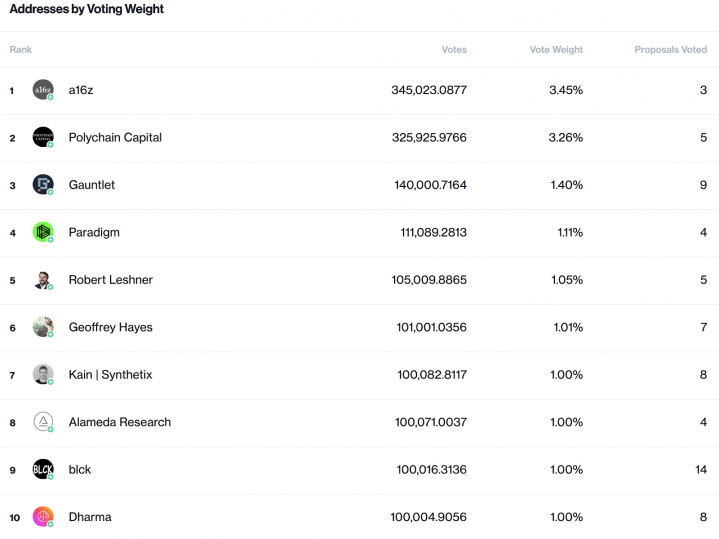This screenshot has height=539, width=719.
Task: Select blck's 14 proposals voted value
Action: click(x=700, y=470)
